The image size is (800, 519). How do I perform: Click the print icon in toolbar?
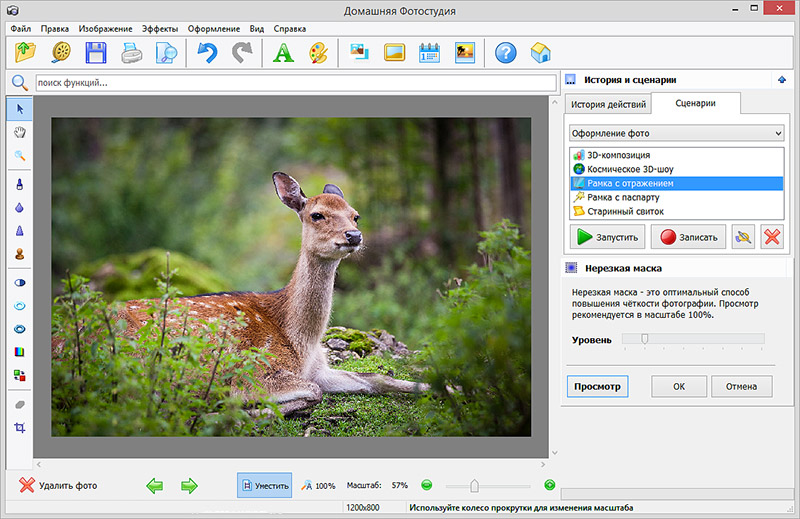(x=132, y=52)
